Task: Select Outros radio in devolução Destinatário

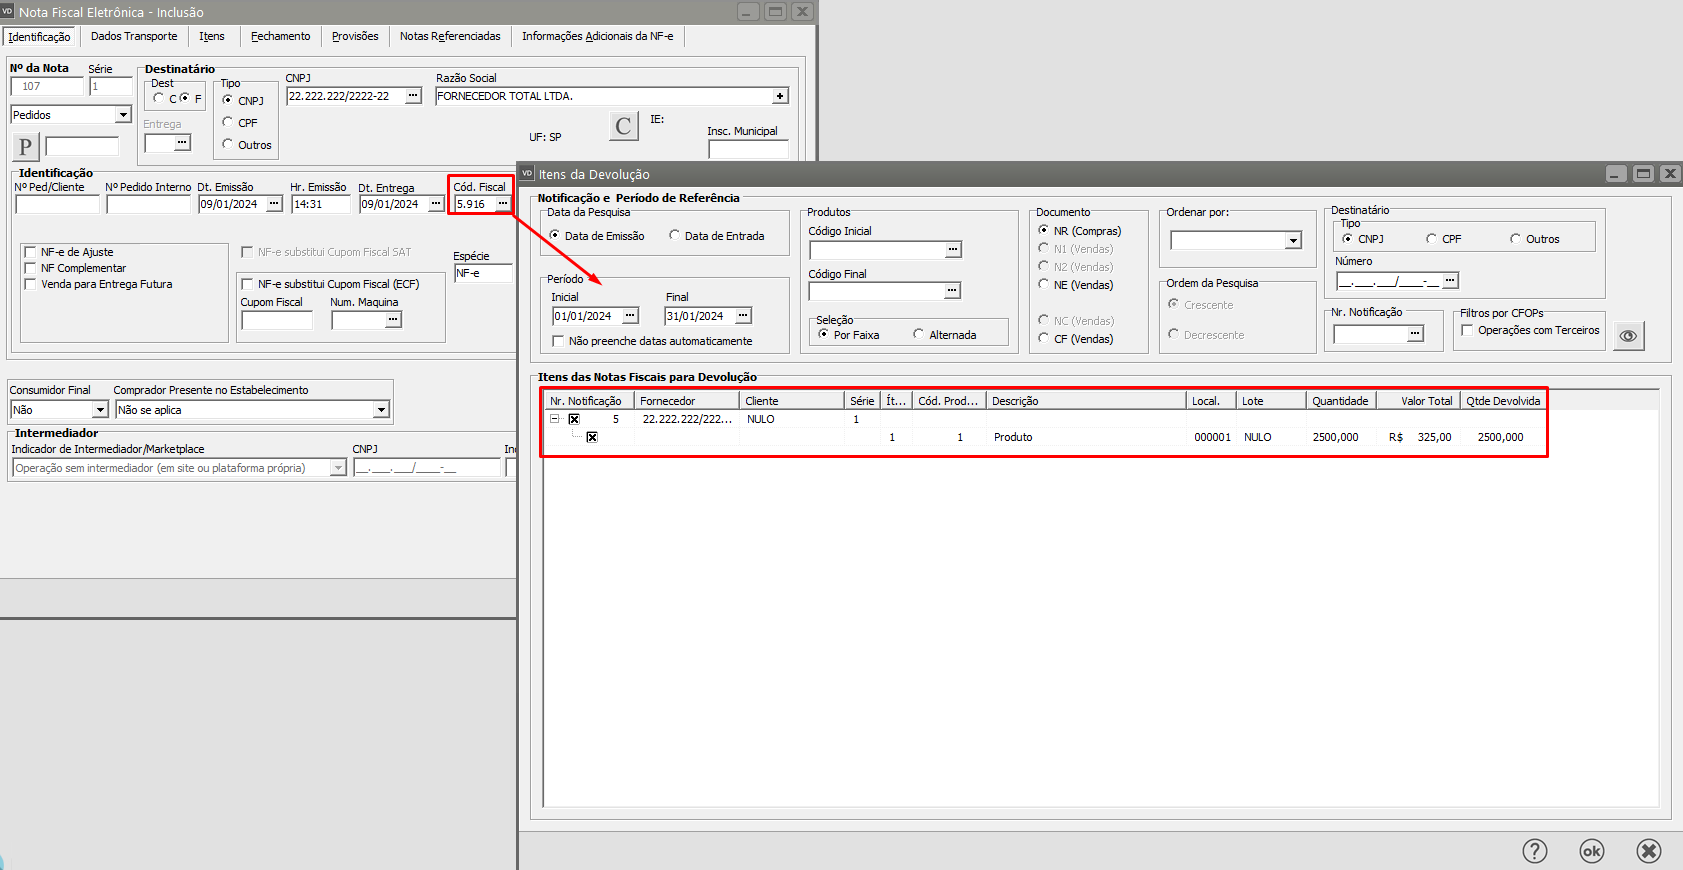Action: (1515, 239)
